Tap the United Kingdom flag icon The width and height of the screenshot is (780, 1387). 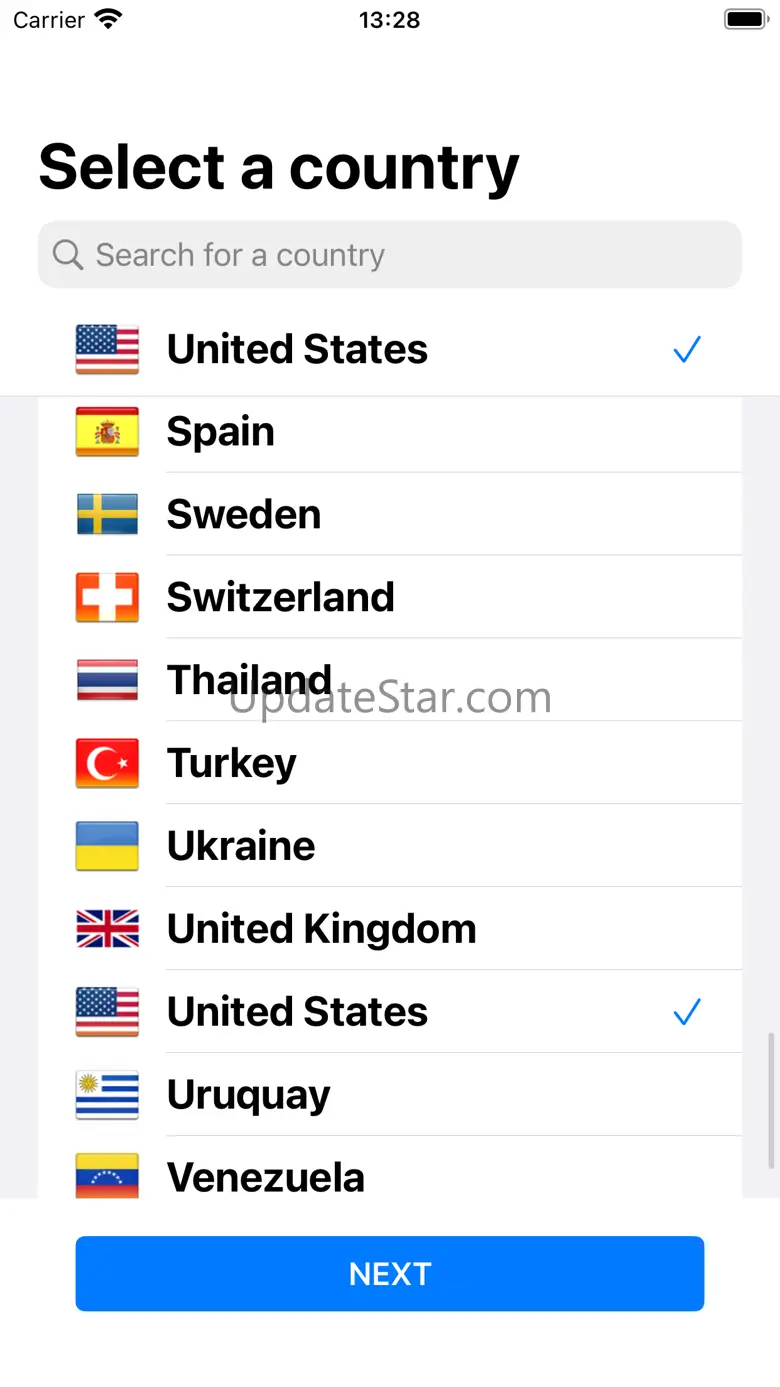[107, 929]
